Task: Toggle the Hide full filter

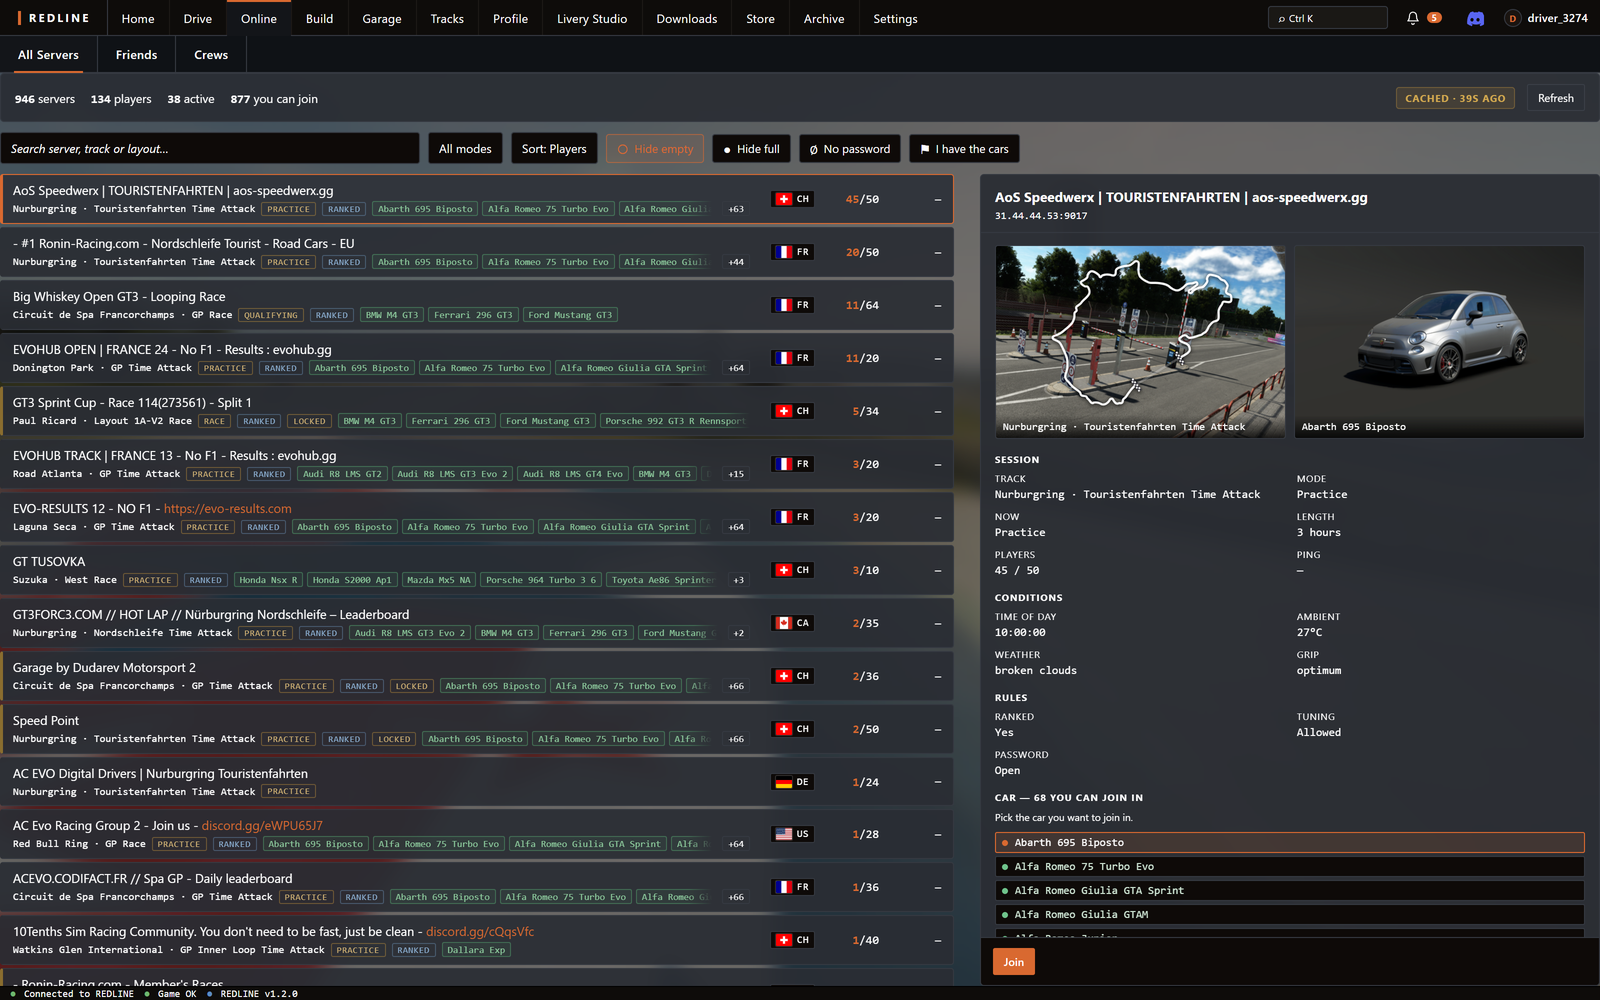Action: pos(751,149)
